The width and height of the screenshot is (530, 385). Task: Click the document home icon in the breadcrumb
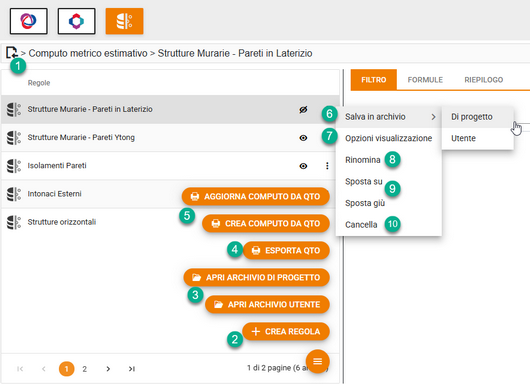point(12,53)
